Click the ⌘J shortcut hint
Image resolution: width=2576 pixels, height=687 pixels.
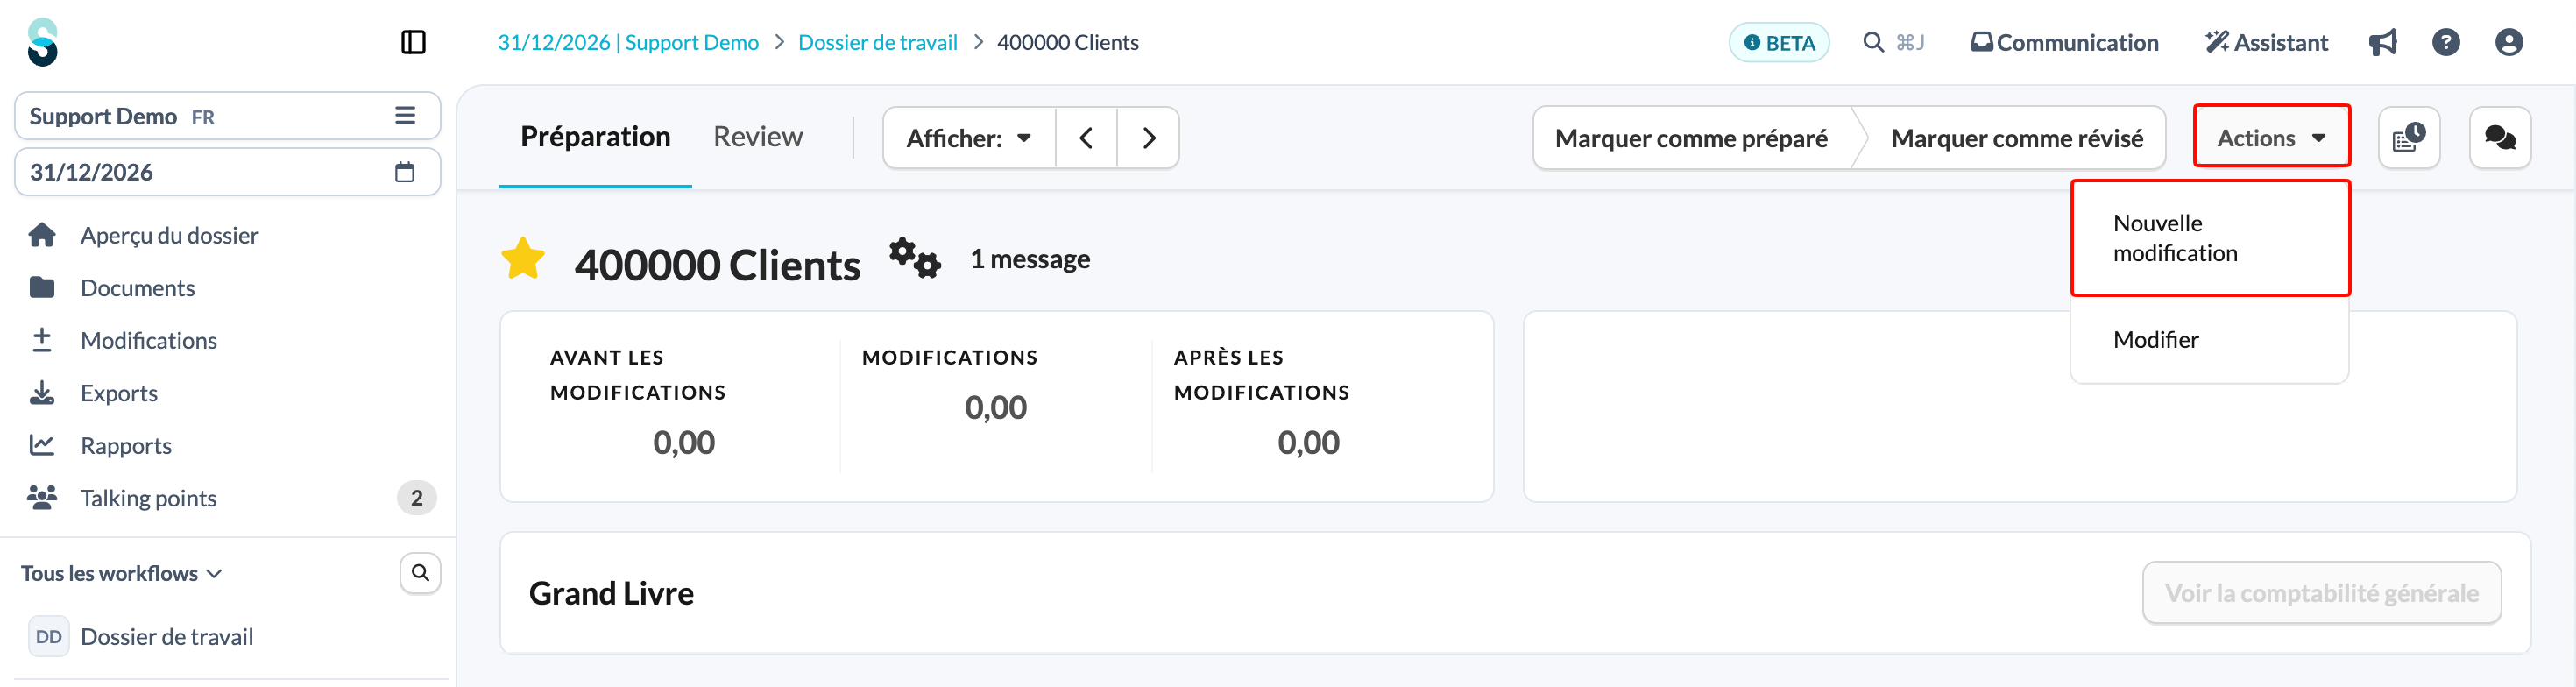tap(1909, 42)
